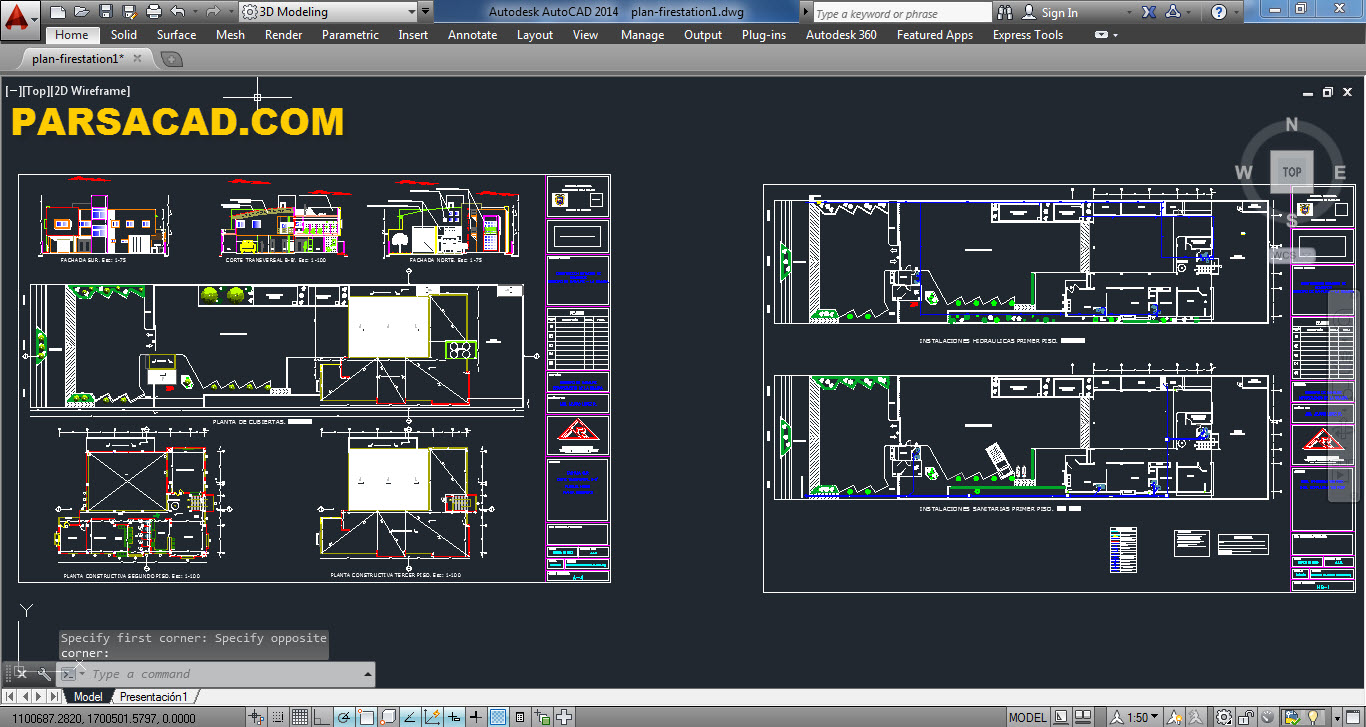Switch to the Home ribbon tab
The image size is (1366, 727).
[71, 34]
